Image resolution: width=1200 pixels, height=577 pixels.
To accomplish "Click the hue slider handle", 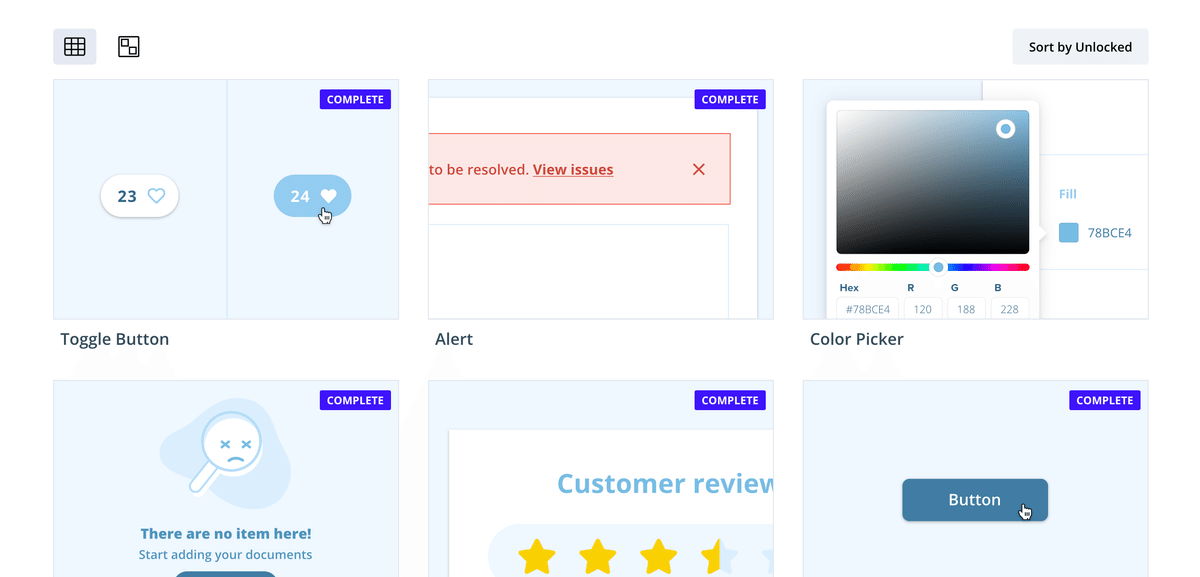I will [937, 267].
